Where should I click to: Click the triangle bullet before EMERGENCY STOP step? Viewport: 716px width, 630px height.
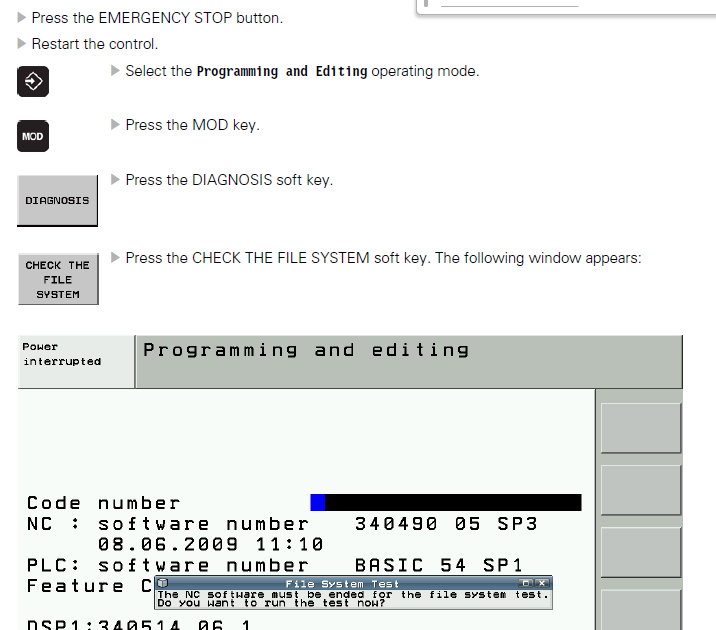pyautogui.click(x=22, y=18)
